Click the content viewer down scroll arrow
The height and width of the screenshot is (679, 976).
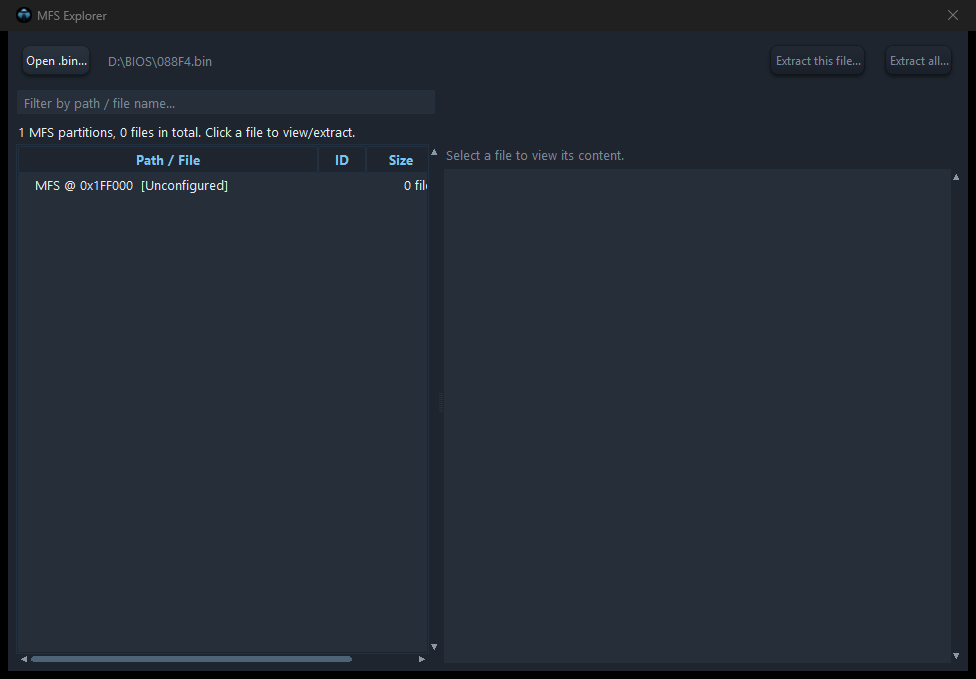[956, 655]
